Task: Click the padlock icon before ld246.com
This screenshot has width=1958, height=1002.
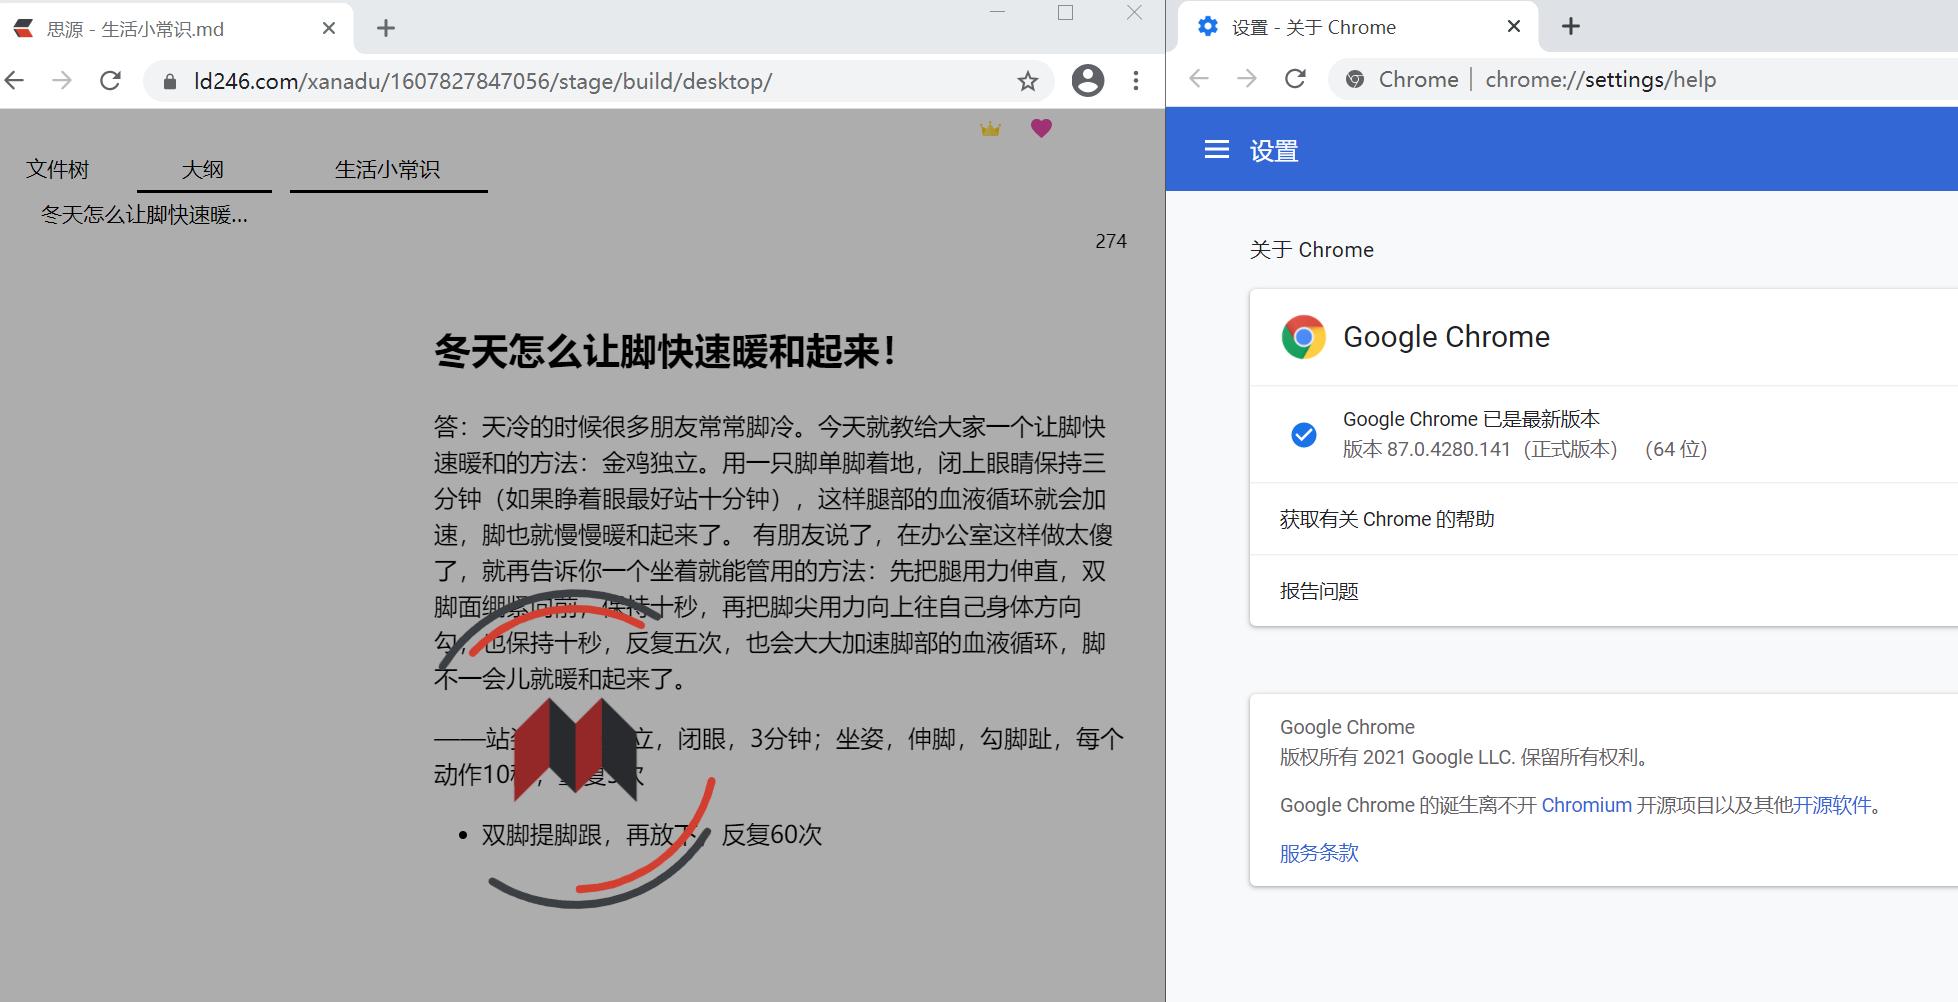Action: tap(169, 81)
